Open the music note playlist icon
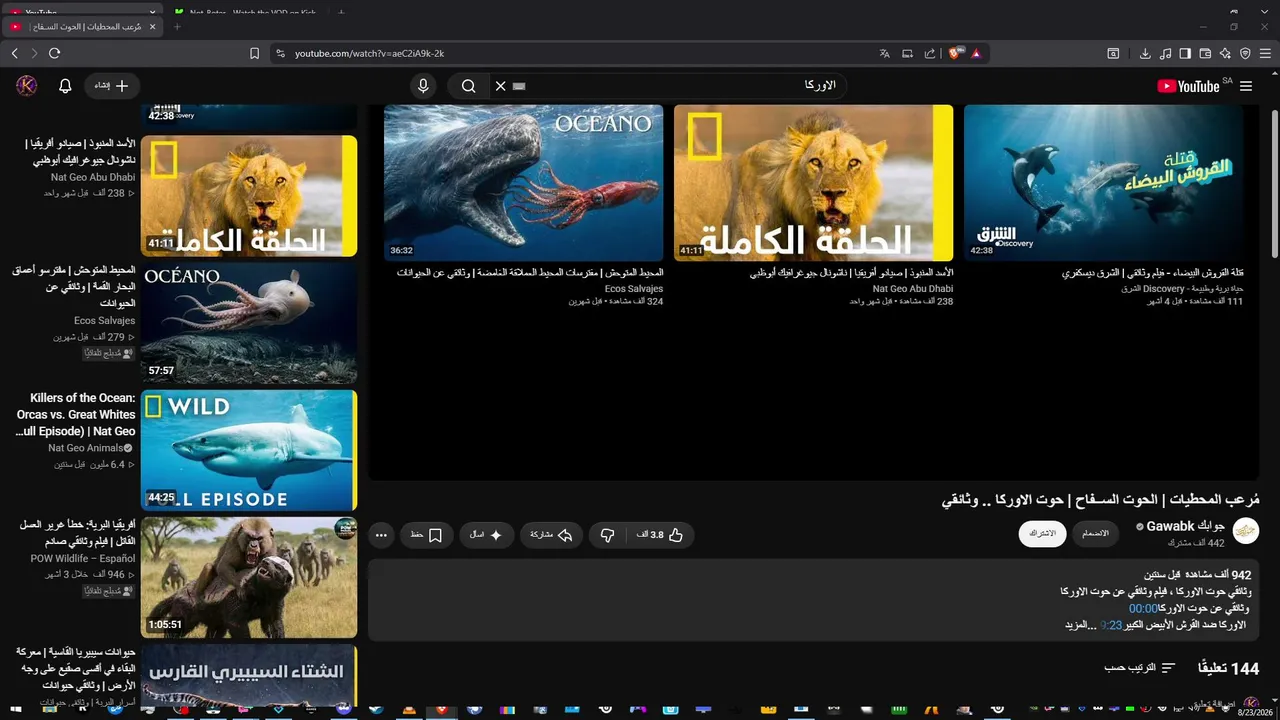 click(x=1165, y=53)
